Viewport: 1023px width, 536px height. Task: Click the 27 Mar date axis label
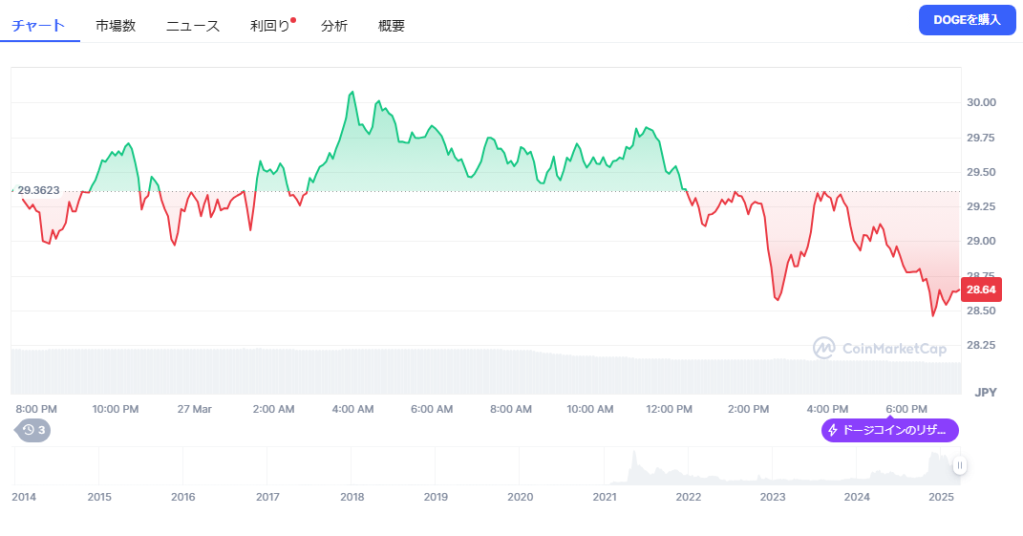[194, 409]
